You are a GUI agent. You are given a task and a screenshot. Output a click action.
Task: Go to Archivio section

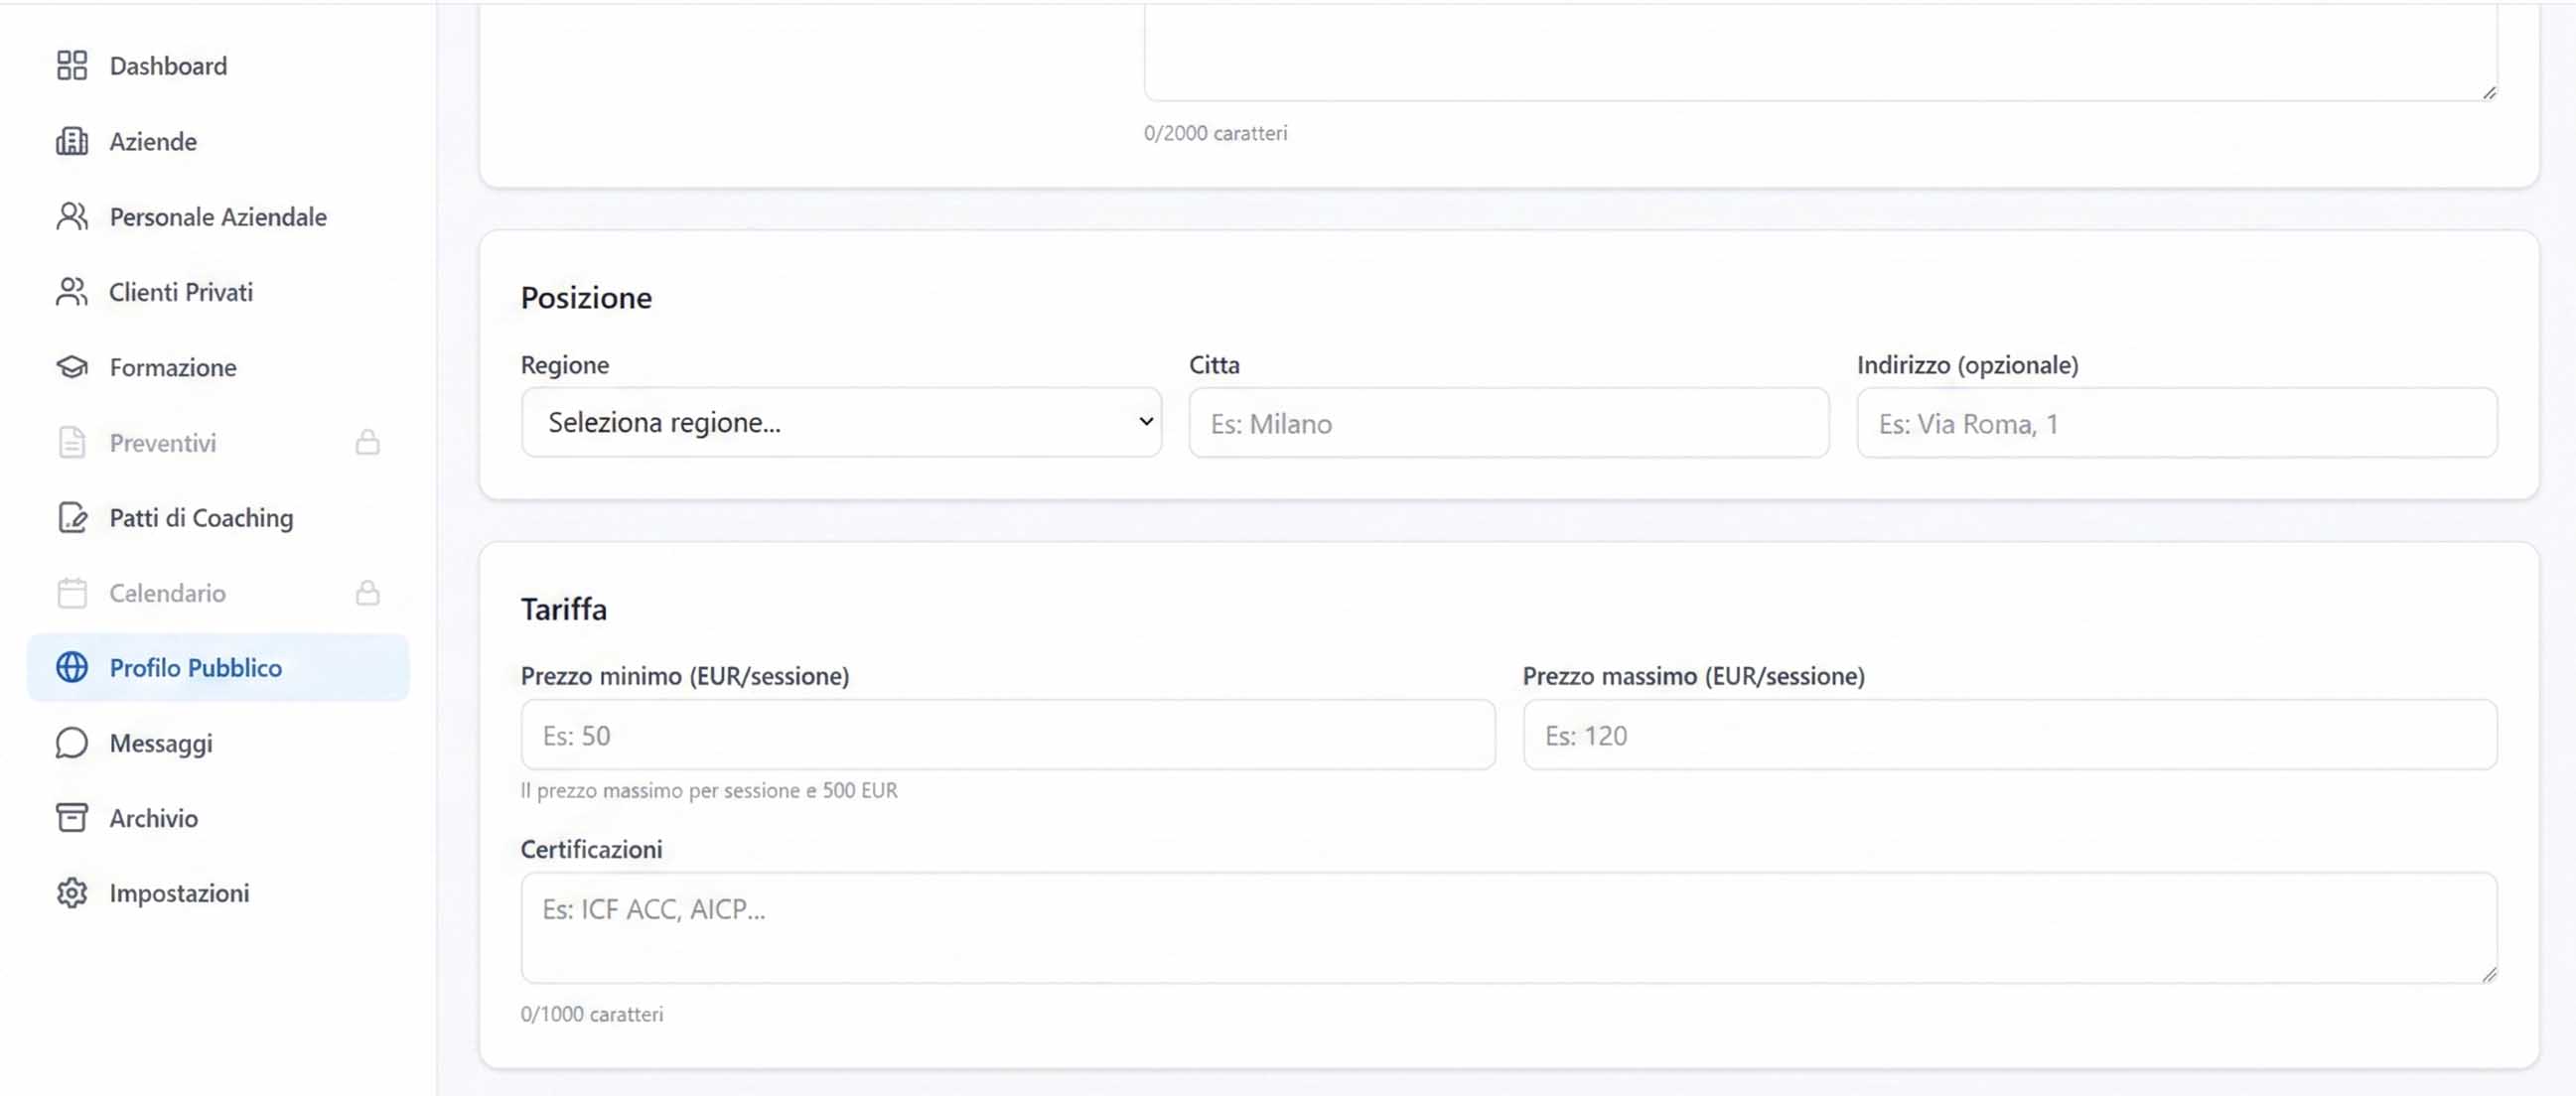click(x=218, y=818)
